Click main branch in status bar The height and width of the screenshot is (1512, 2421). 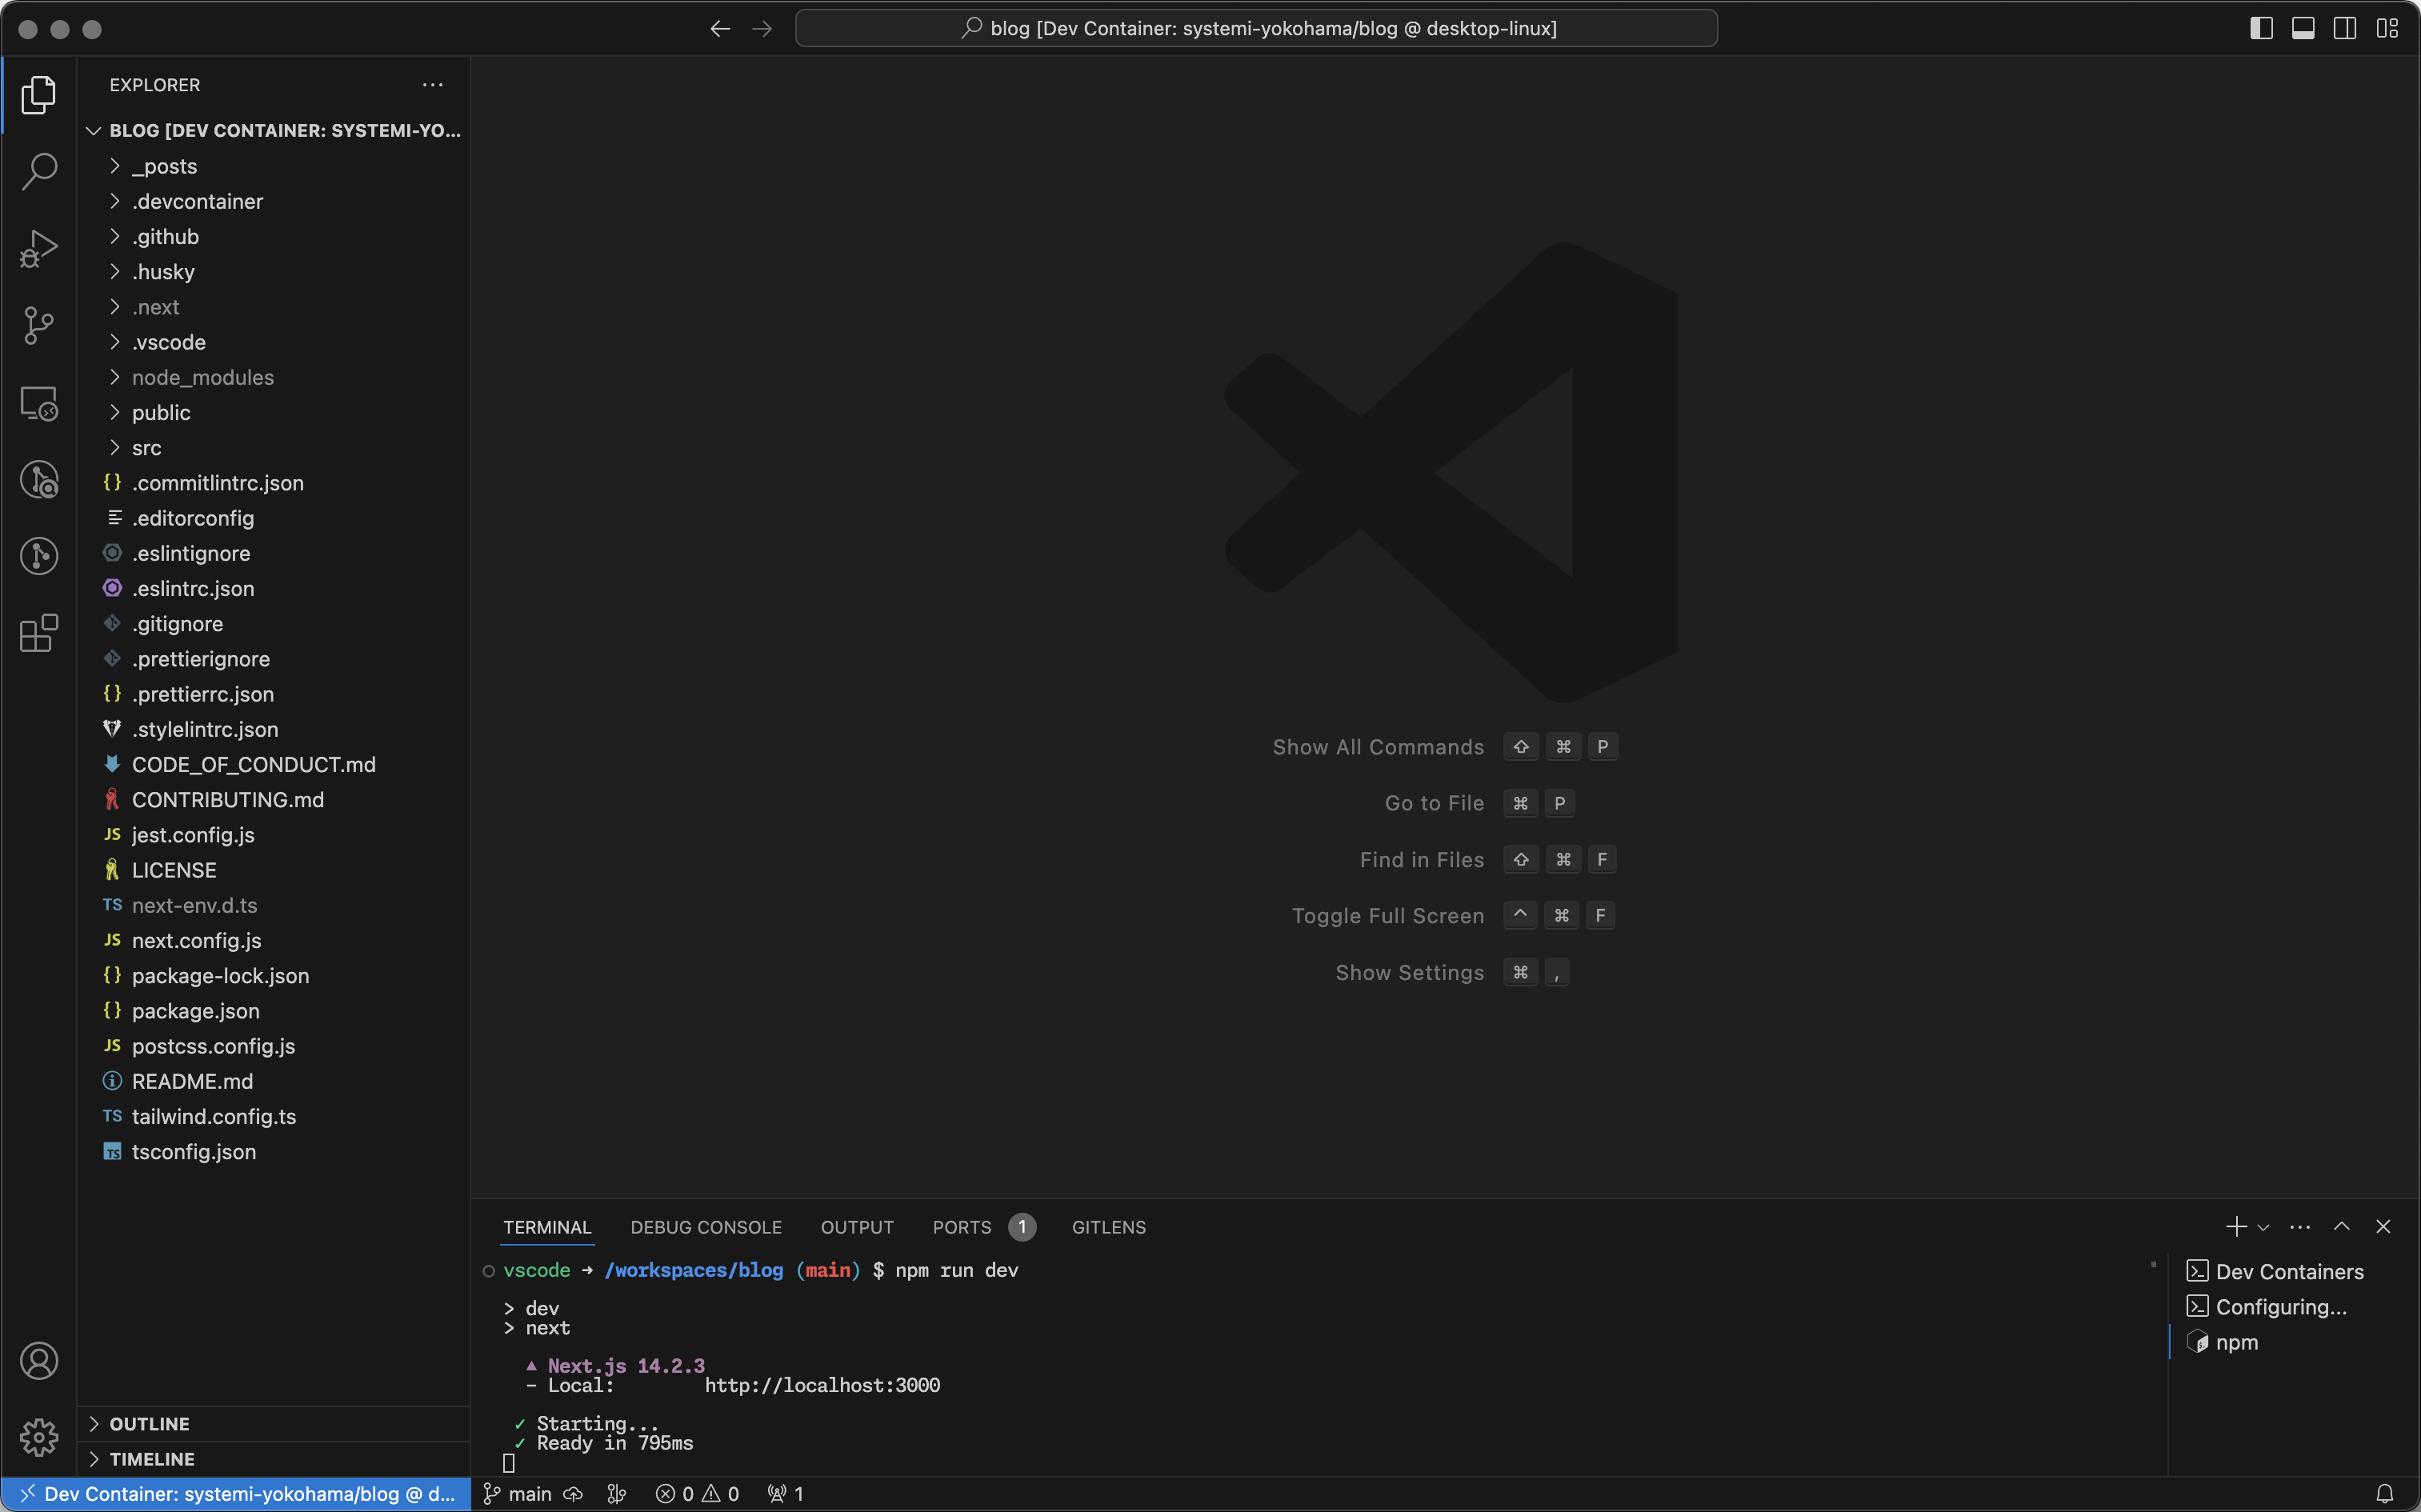(x=518, y=1493)
